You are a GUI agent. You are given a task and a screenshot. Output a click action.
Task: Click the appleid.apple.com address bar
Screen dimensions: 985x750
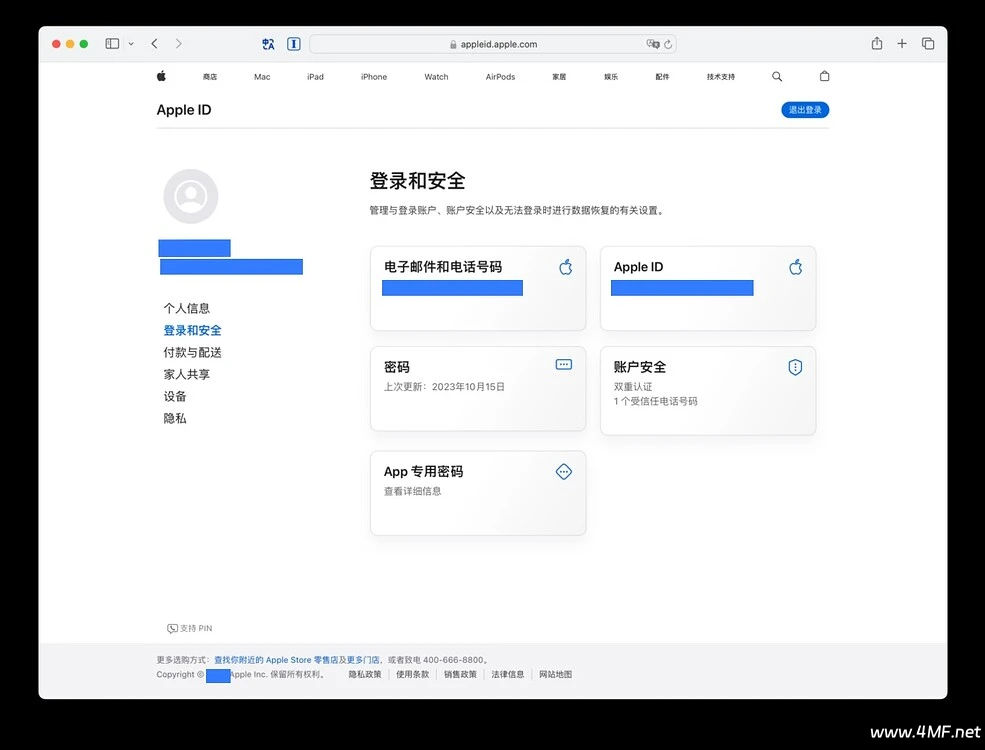click(498, 44)
